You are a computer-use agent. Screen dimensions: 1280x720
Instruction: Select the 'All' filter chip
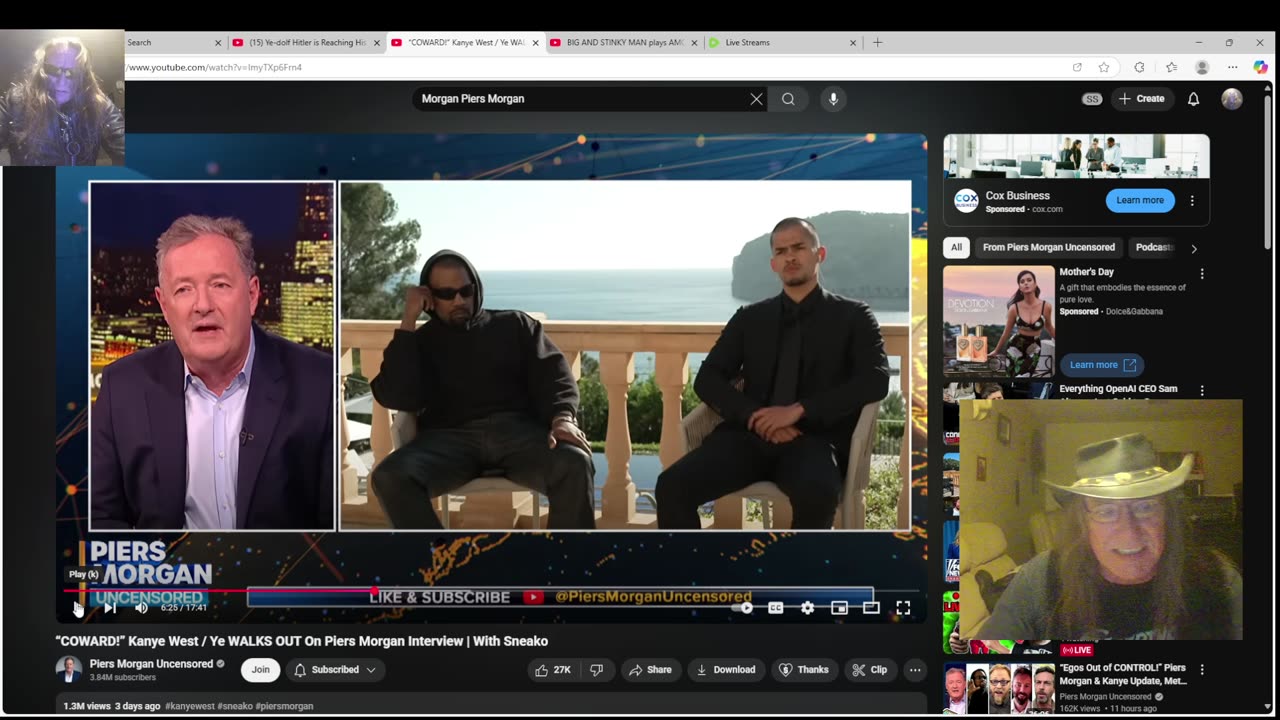coord(956,247)
